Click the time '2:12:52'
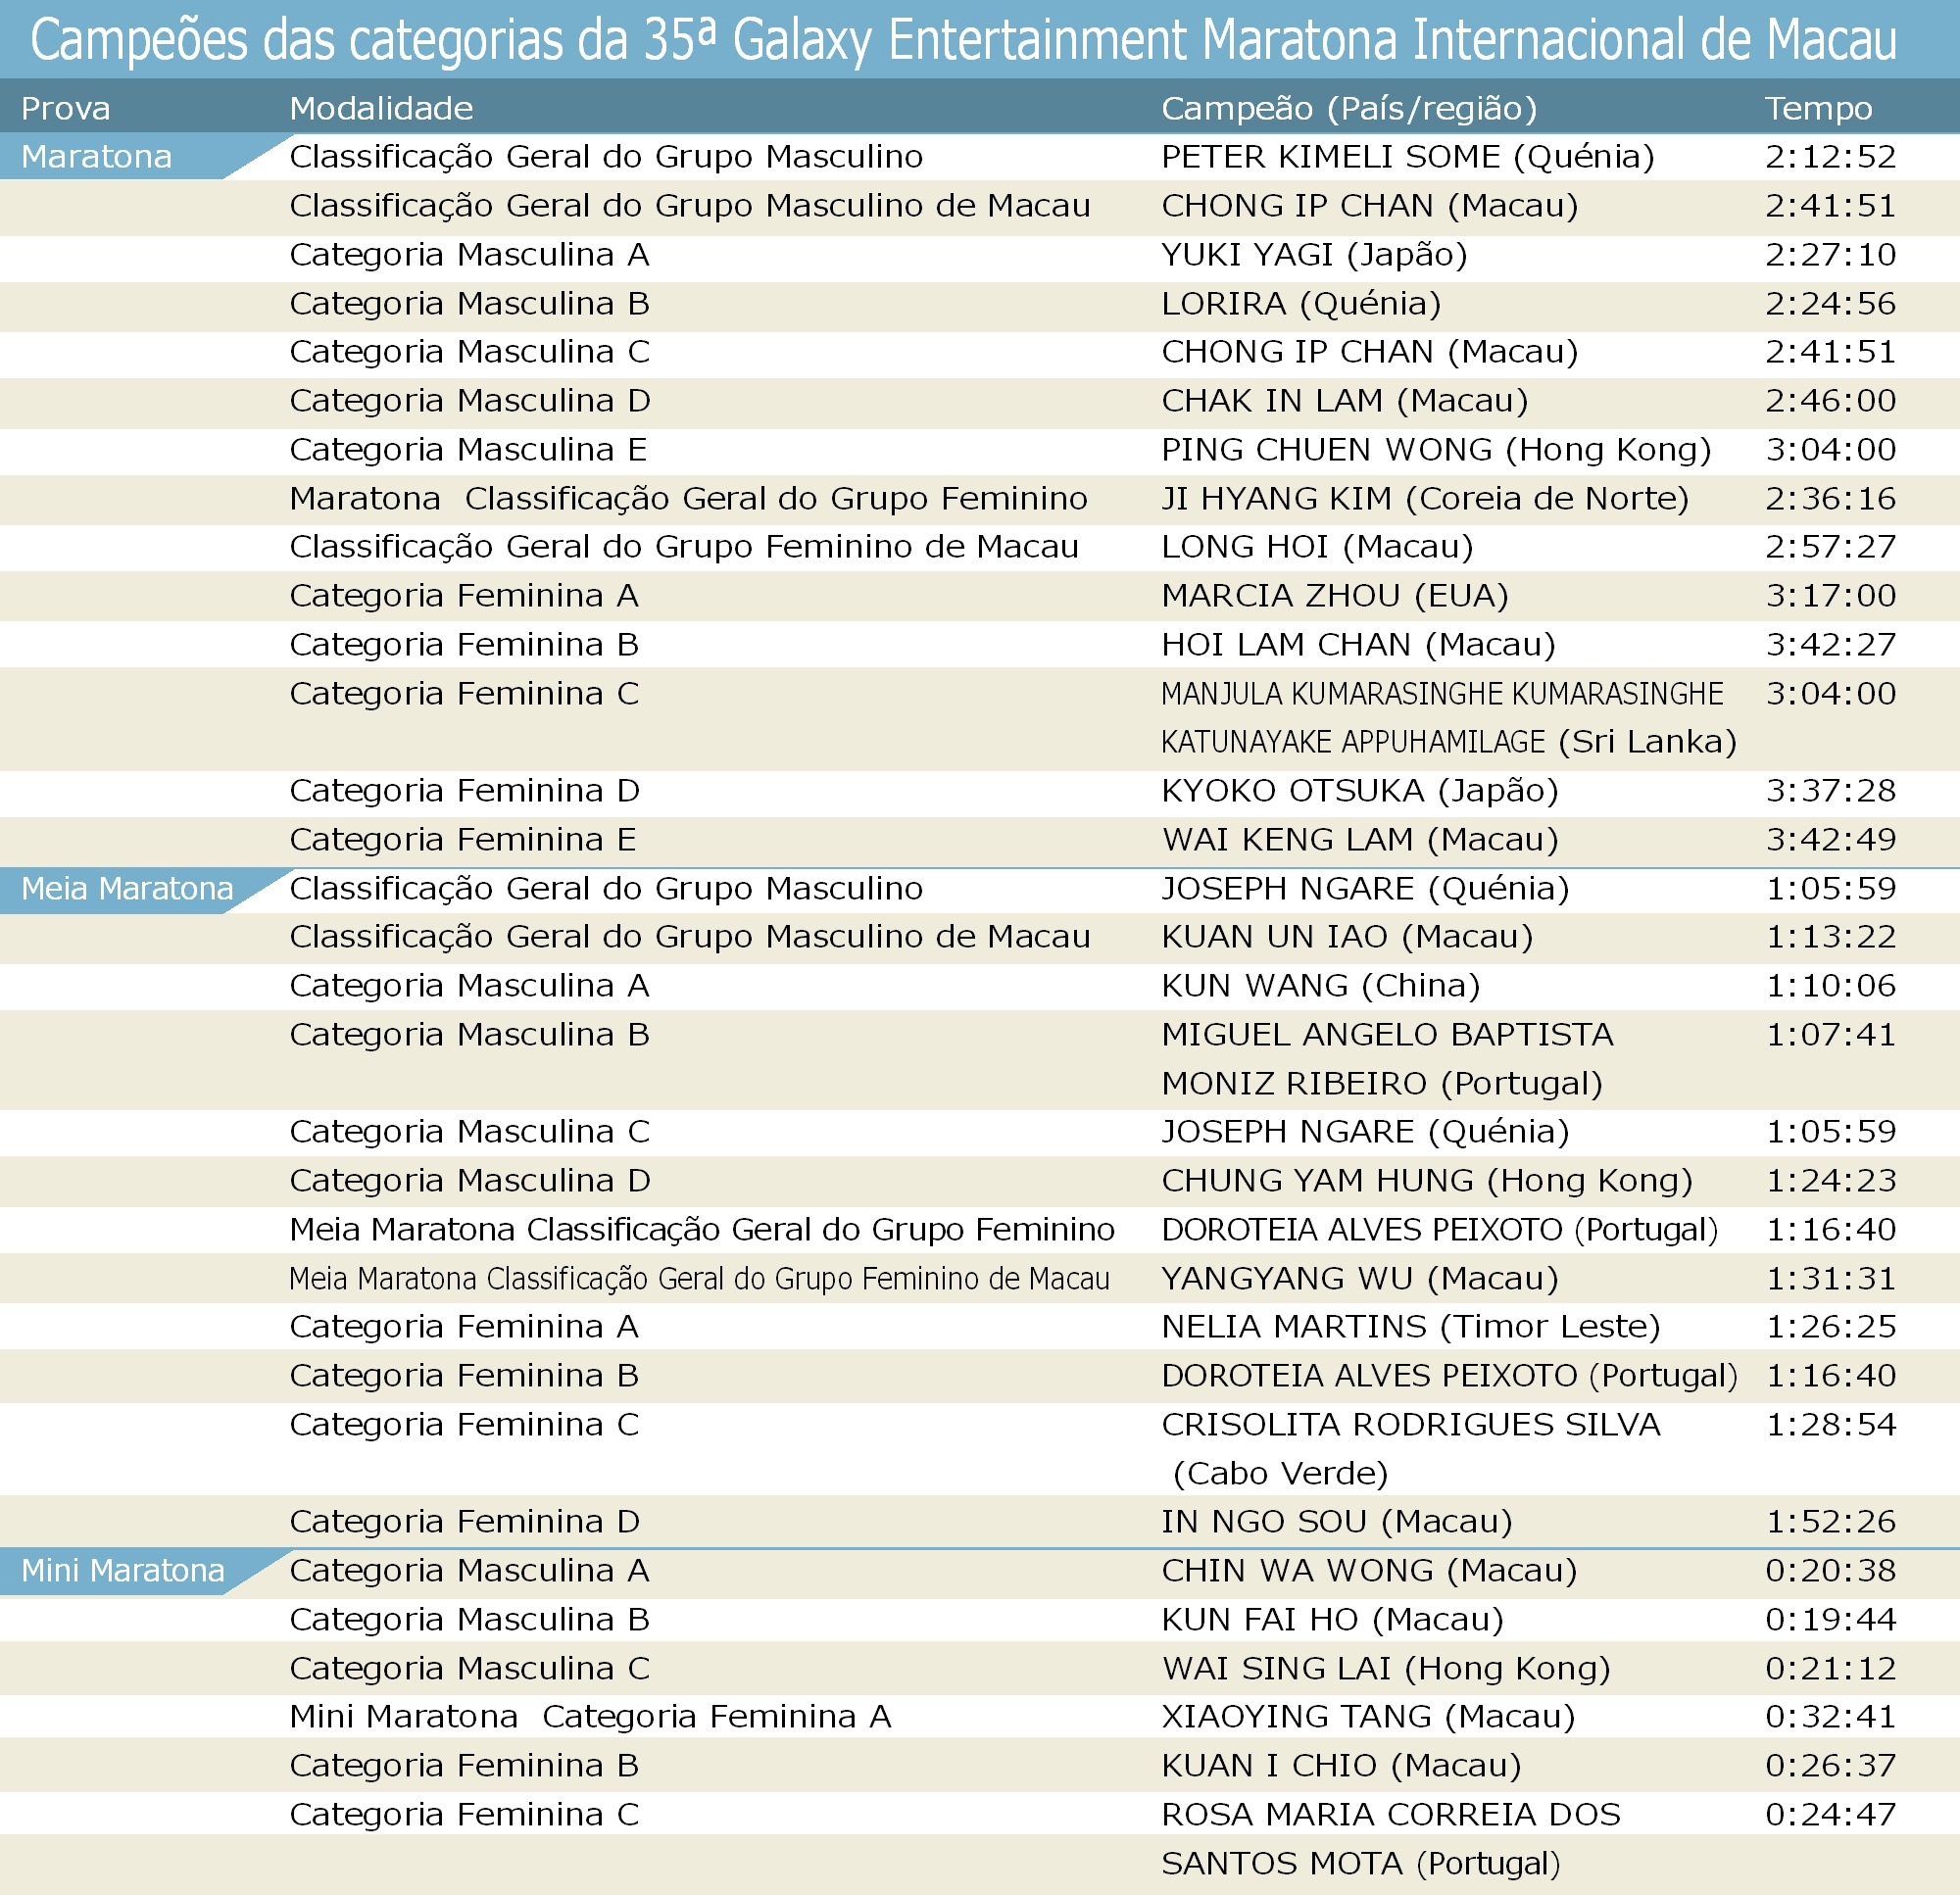The height and width of the screenshot is (1895, 1960). pyautogui.click(x=1830, y=157)
